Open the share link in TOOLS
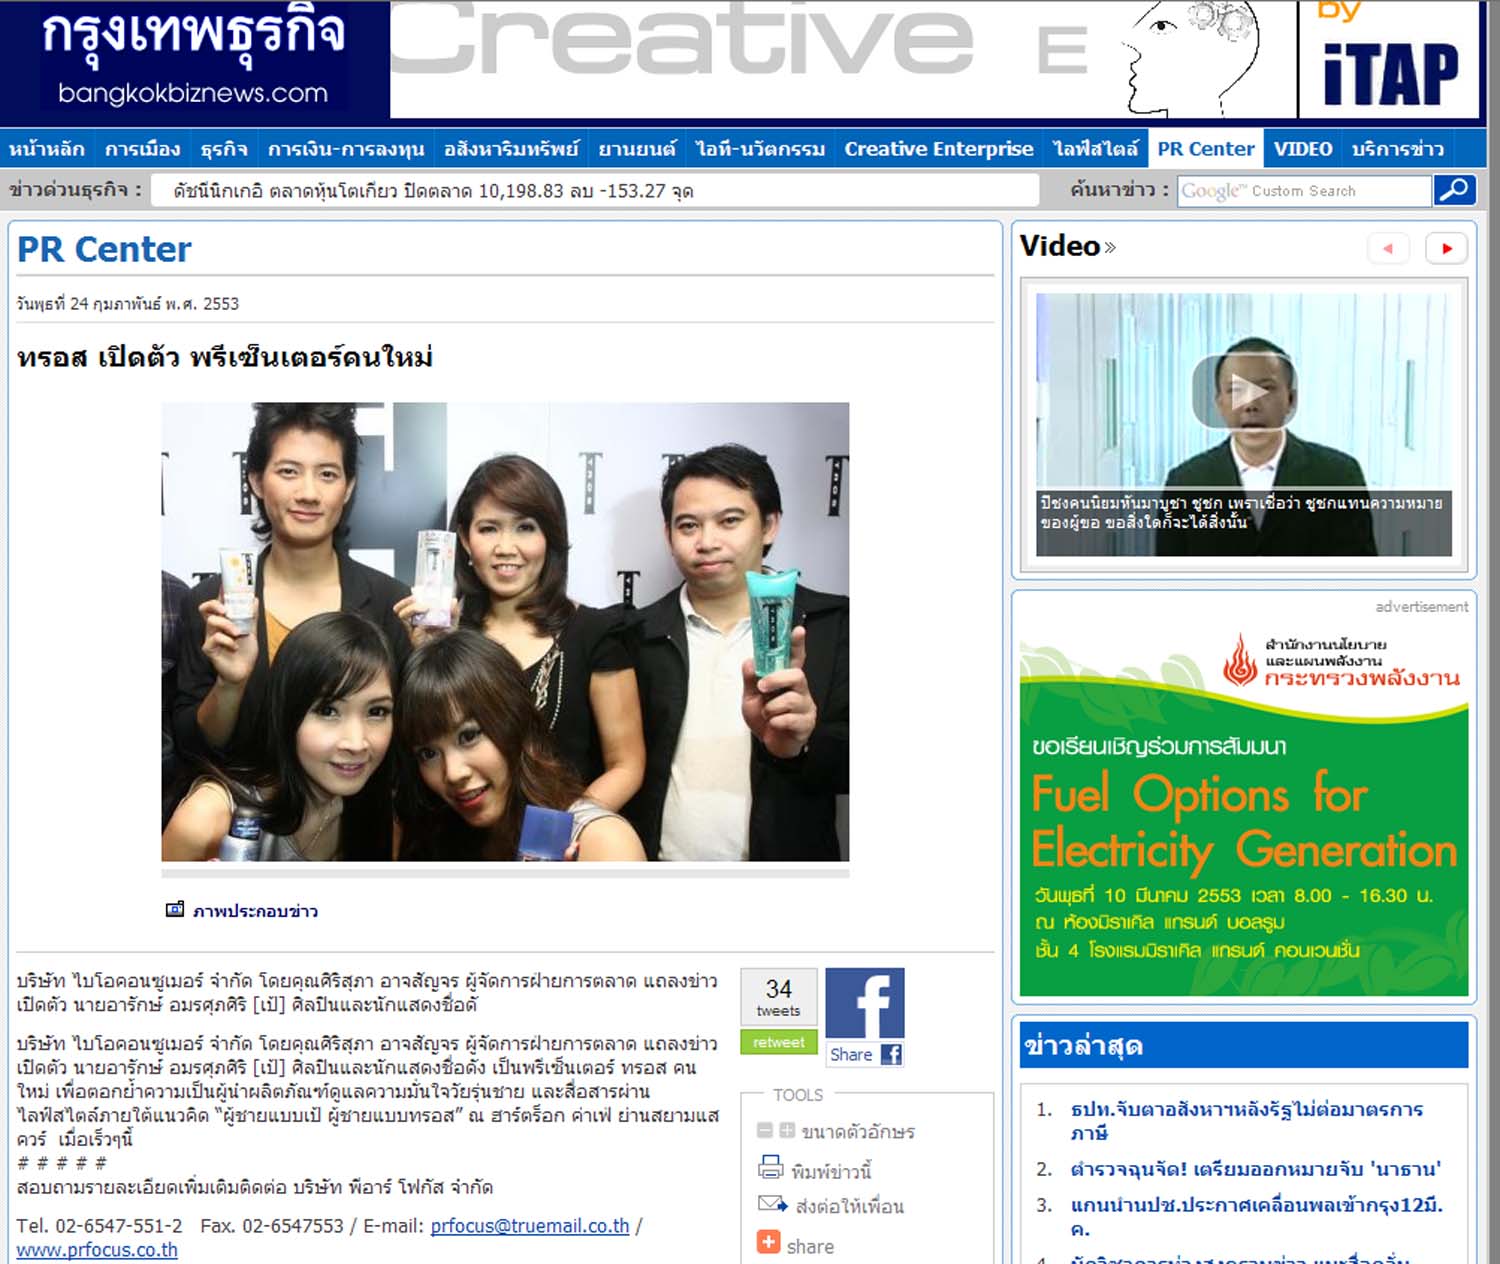Viewport: 1500px width, 1264px height. coord(810,1246)
